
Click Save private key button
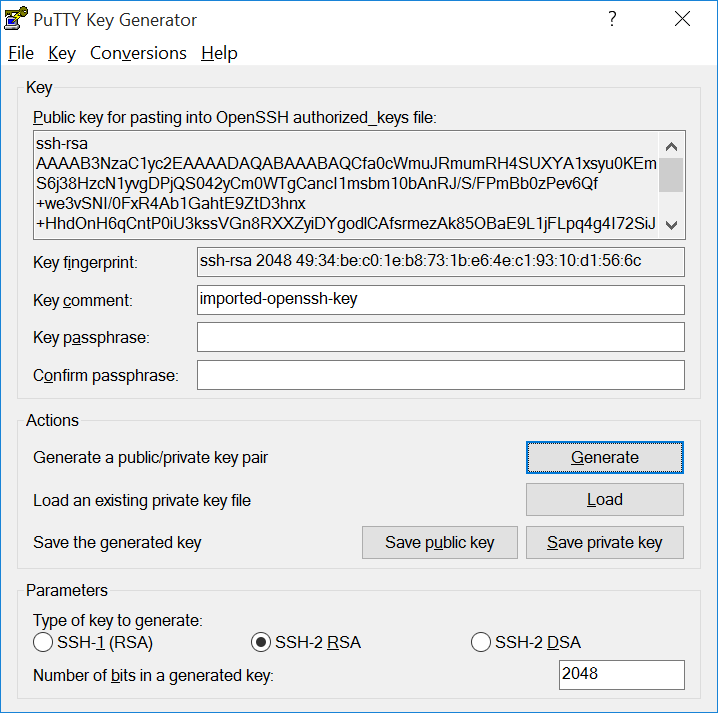point(604,543)
